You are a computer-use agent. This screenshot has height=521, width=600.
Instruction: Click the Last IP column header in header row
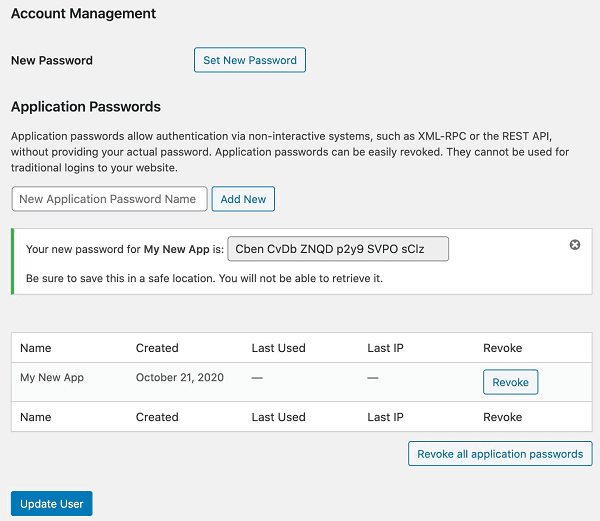(385, 348)
